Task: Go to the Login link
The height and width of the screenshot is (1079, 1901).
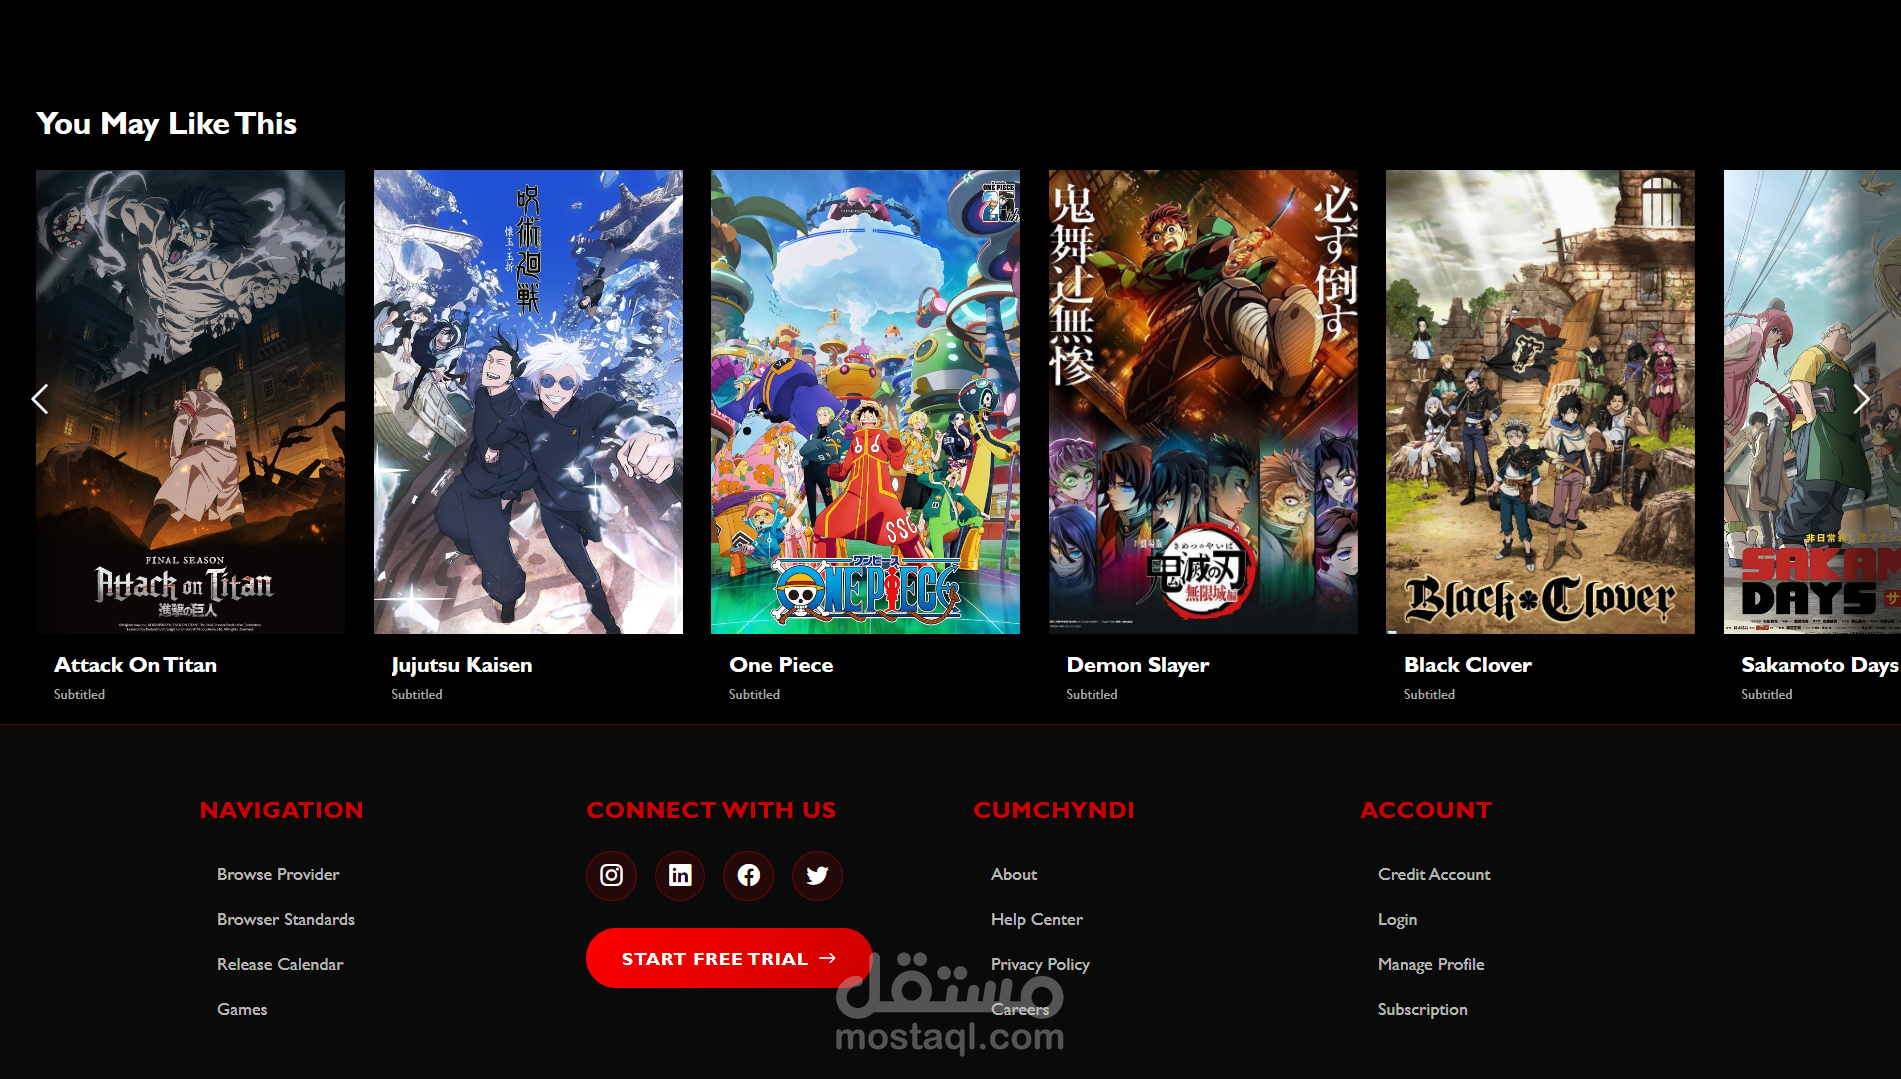Action: [1397, 919]
